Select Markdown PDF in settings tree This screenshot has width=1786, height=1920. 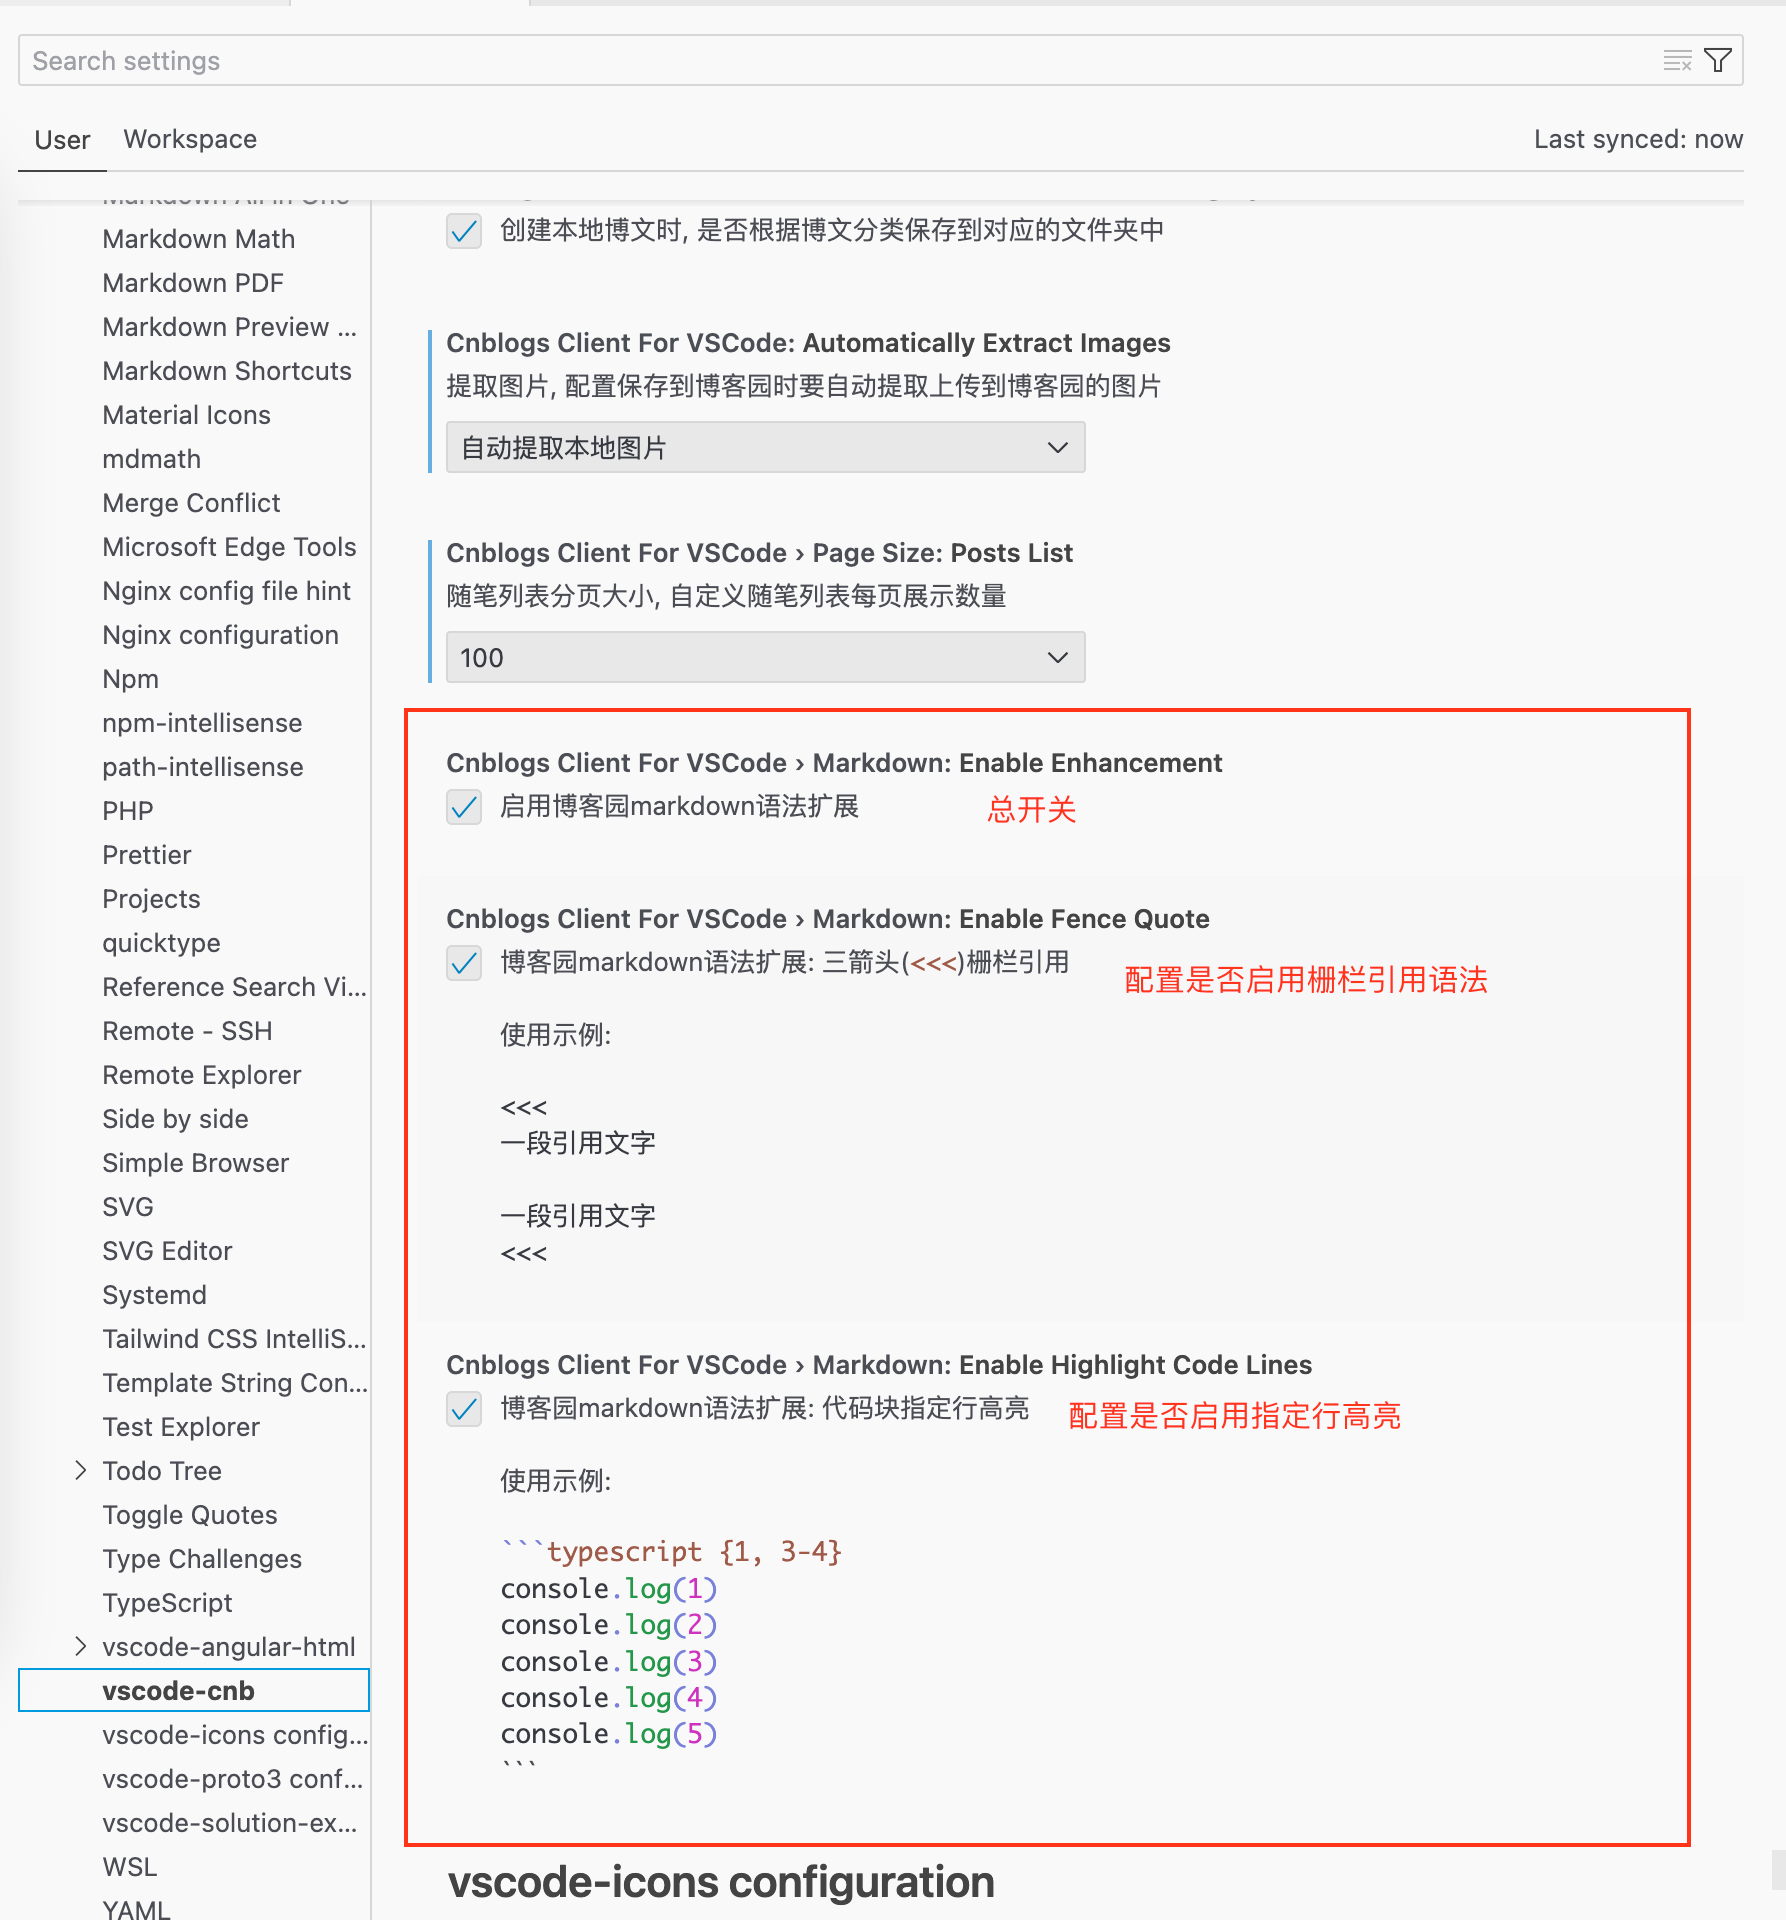click(193, 283)
